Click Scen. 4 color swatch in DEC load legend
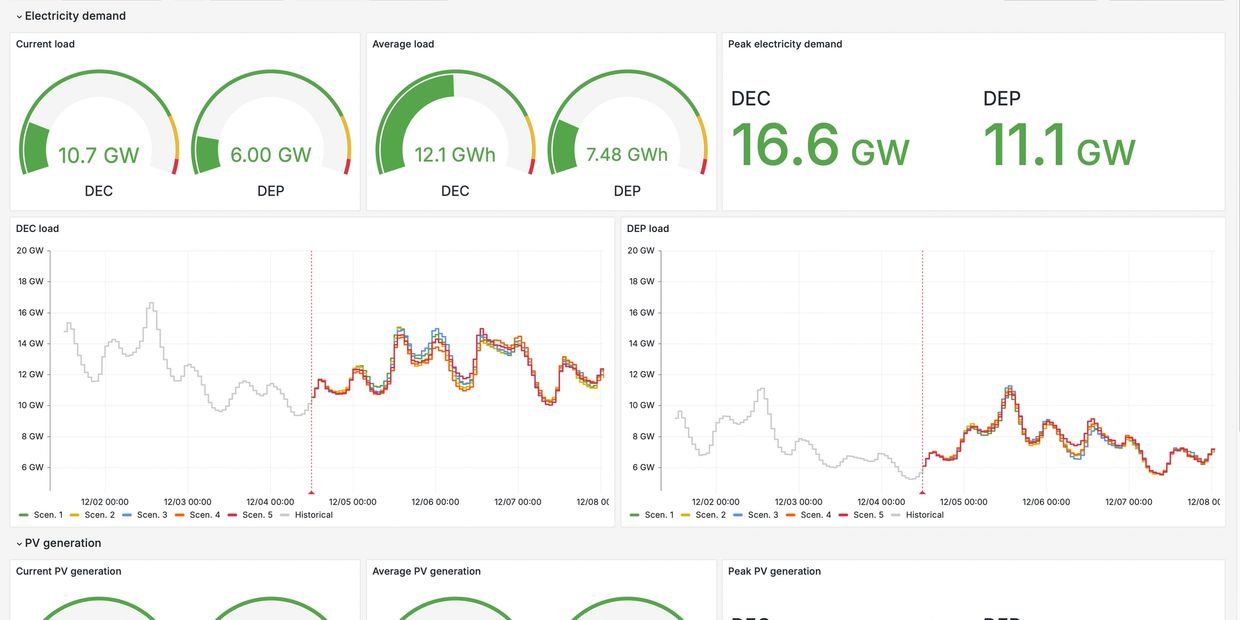The height and width of the screenshot is (620, 1240). point(179,515)
